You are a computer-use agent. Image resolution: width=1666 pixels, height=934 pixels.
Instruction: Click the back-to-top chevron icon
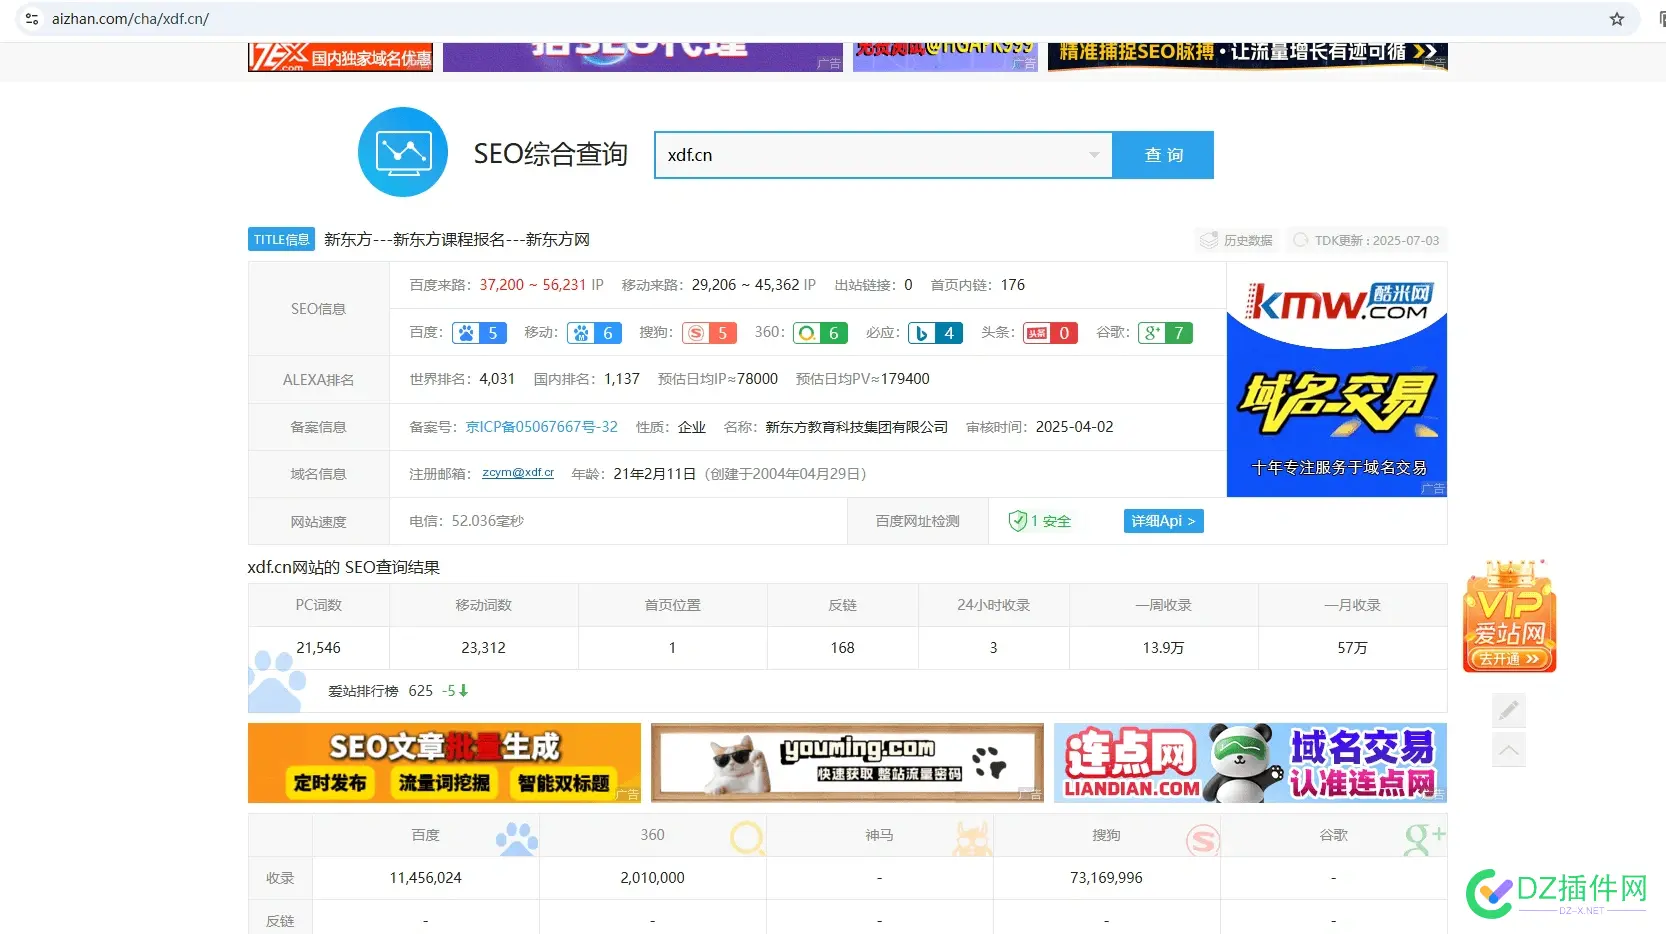tap(1508, 750)
